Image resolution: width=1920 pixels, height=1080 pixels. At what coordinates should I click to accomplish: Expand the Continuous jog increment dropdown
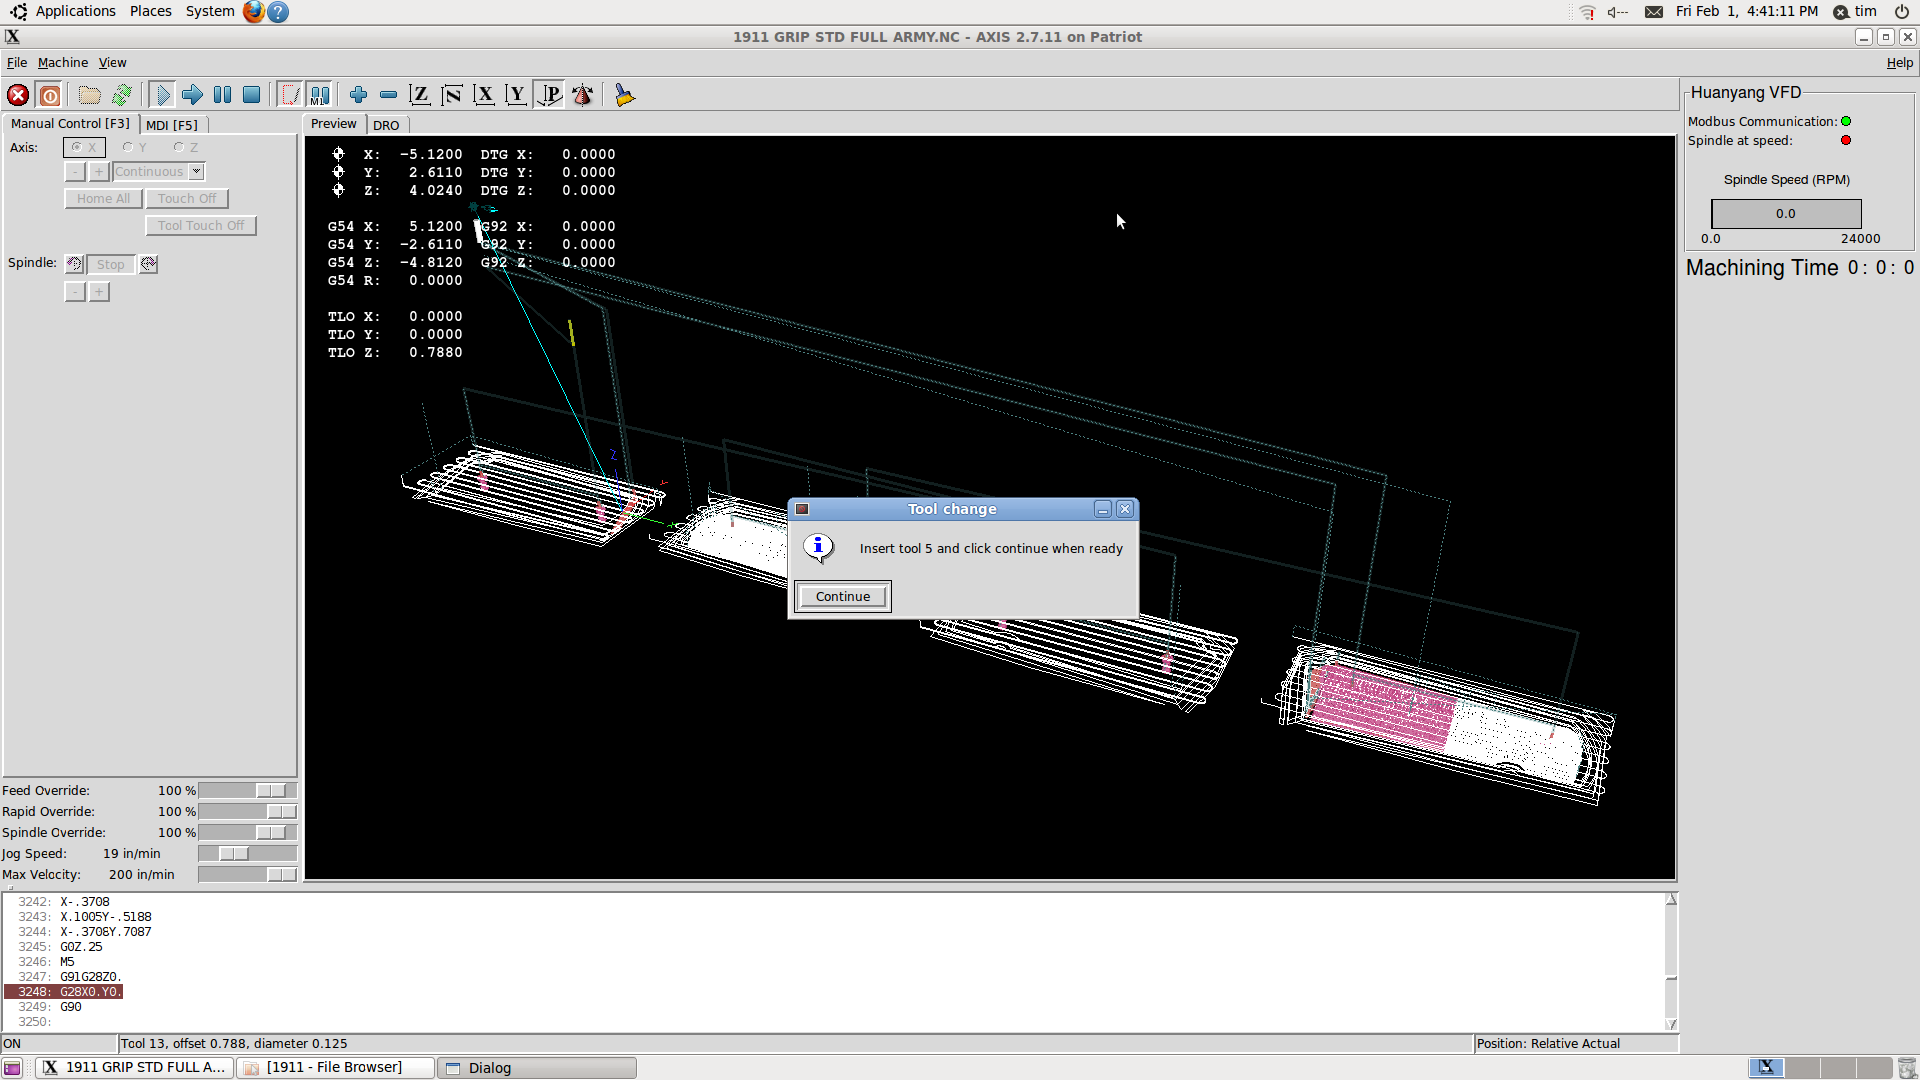click(x=197, y=172)
